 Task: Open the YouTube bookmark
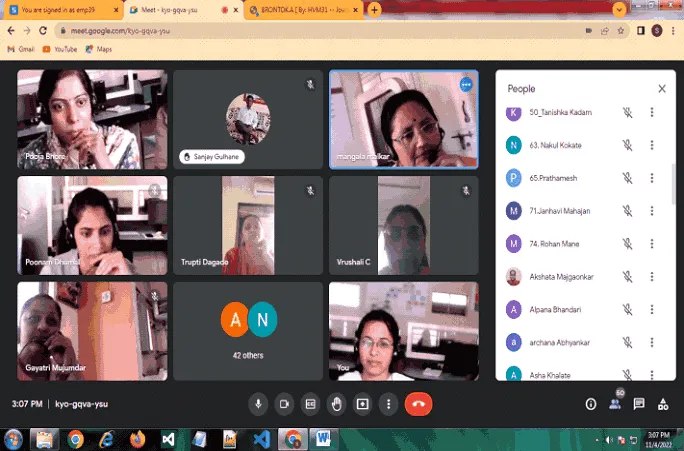coord(60,49)
